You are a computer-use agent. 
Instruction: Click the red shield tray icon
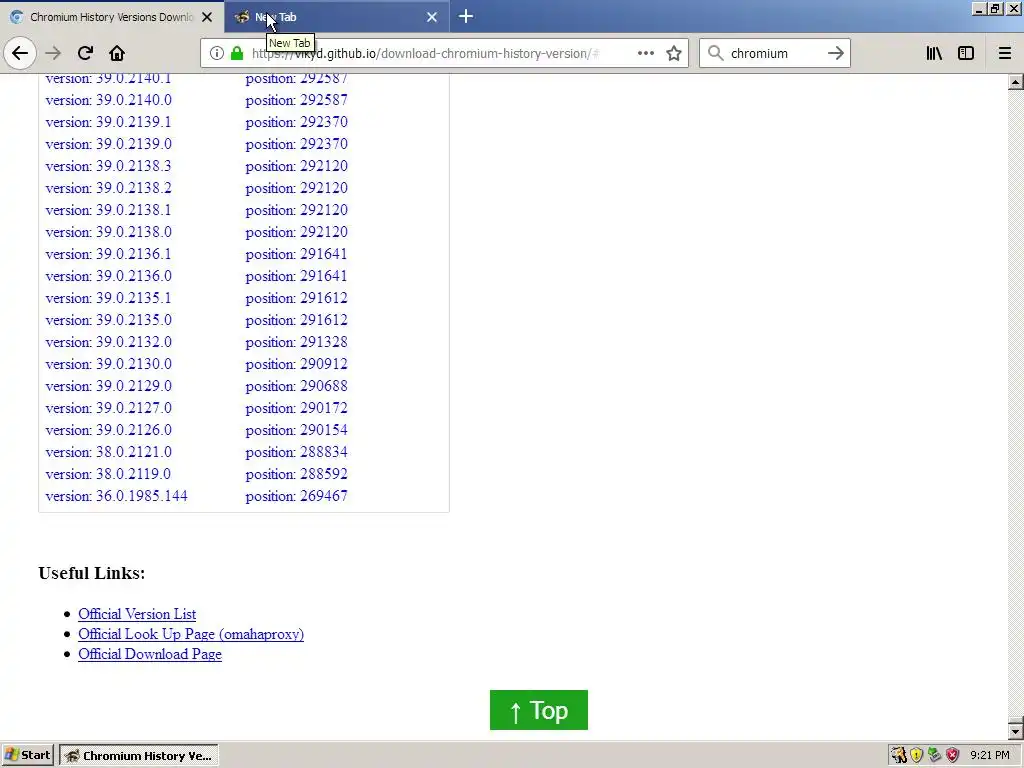coord(952,756)
